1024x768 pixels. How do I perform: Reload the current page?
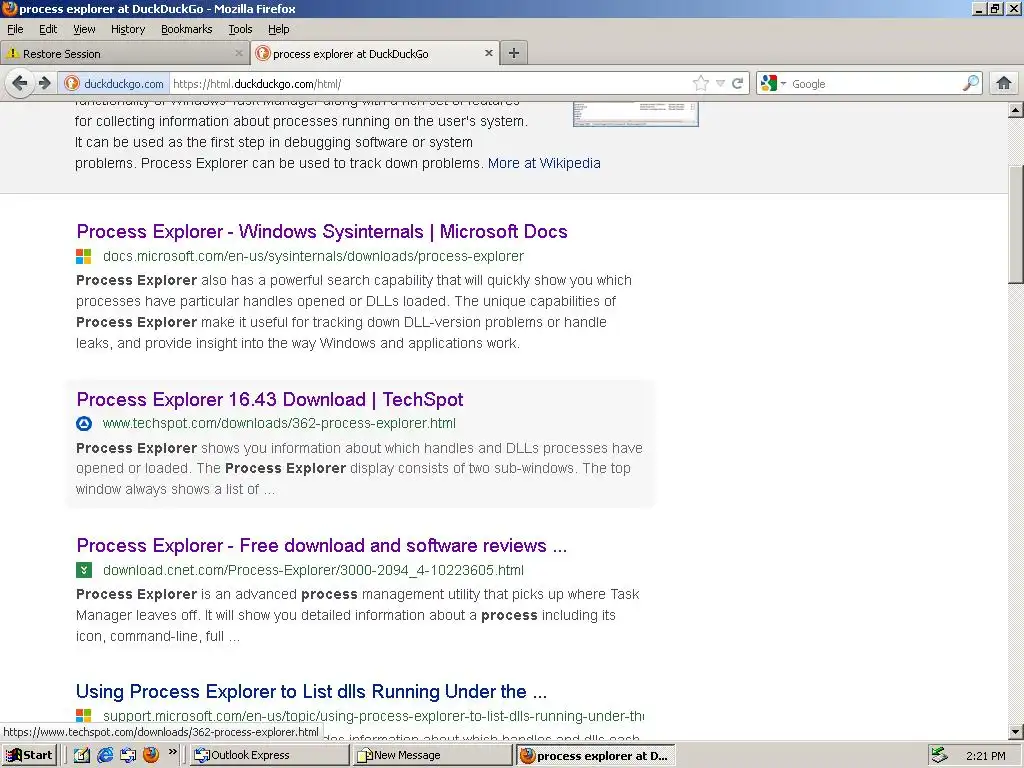[x=737, y=84]
